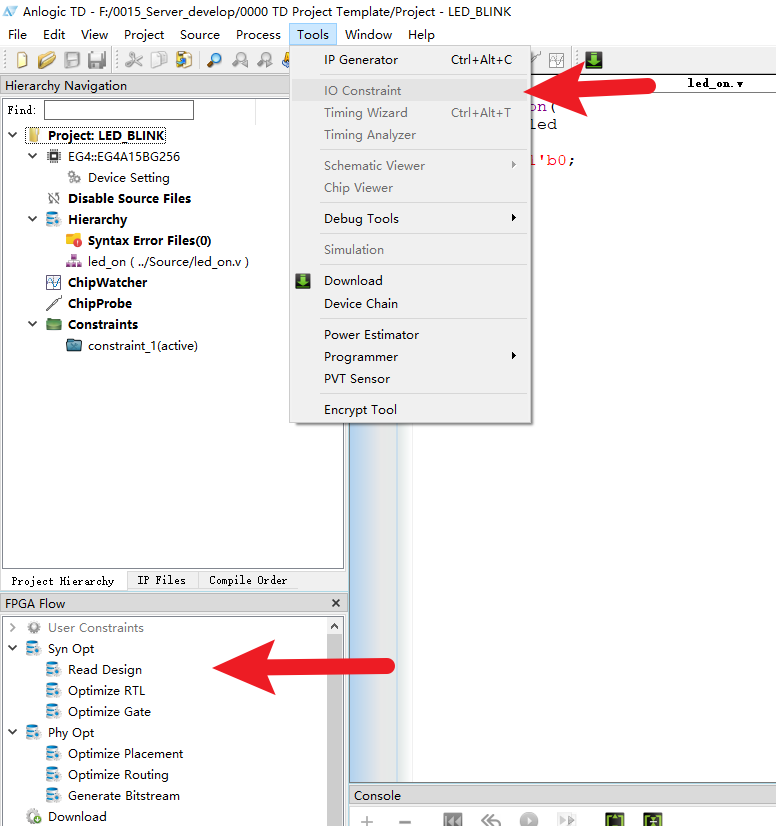Click Disable Source Files tree item
Screen dimensions: 776x826
[129, 199]
